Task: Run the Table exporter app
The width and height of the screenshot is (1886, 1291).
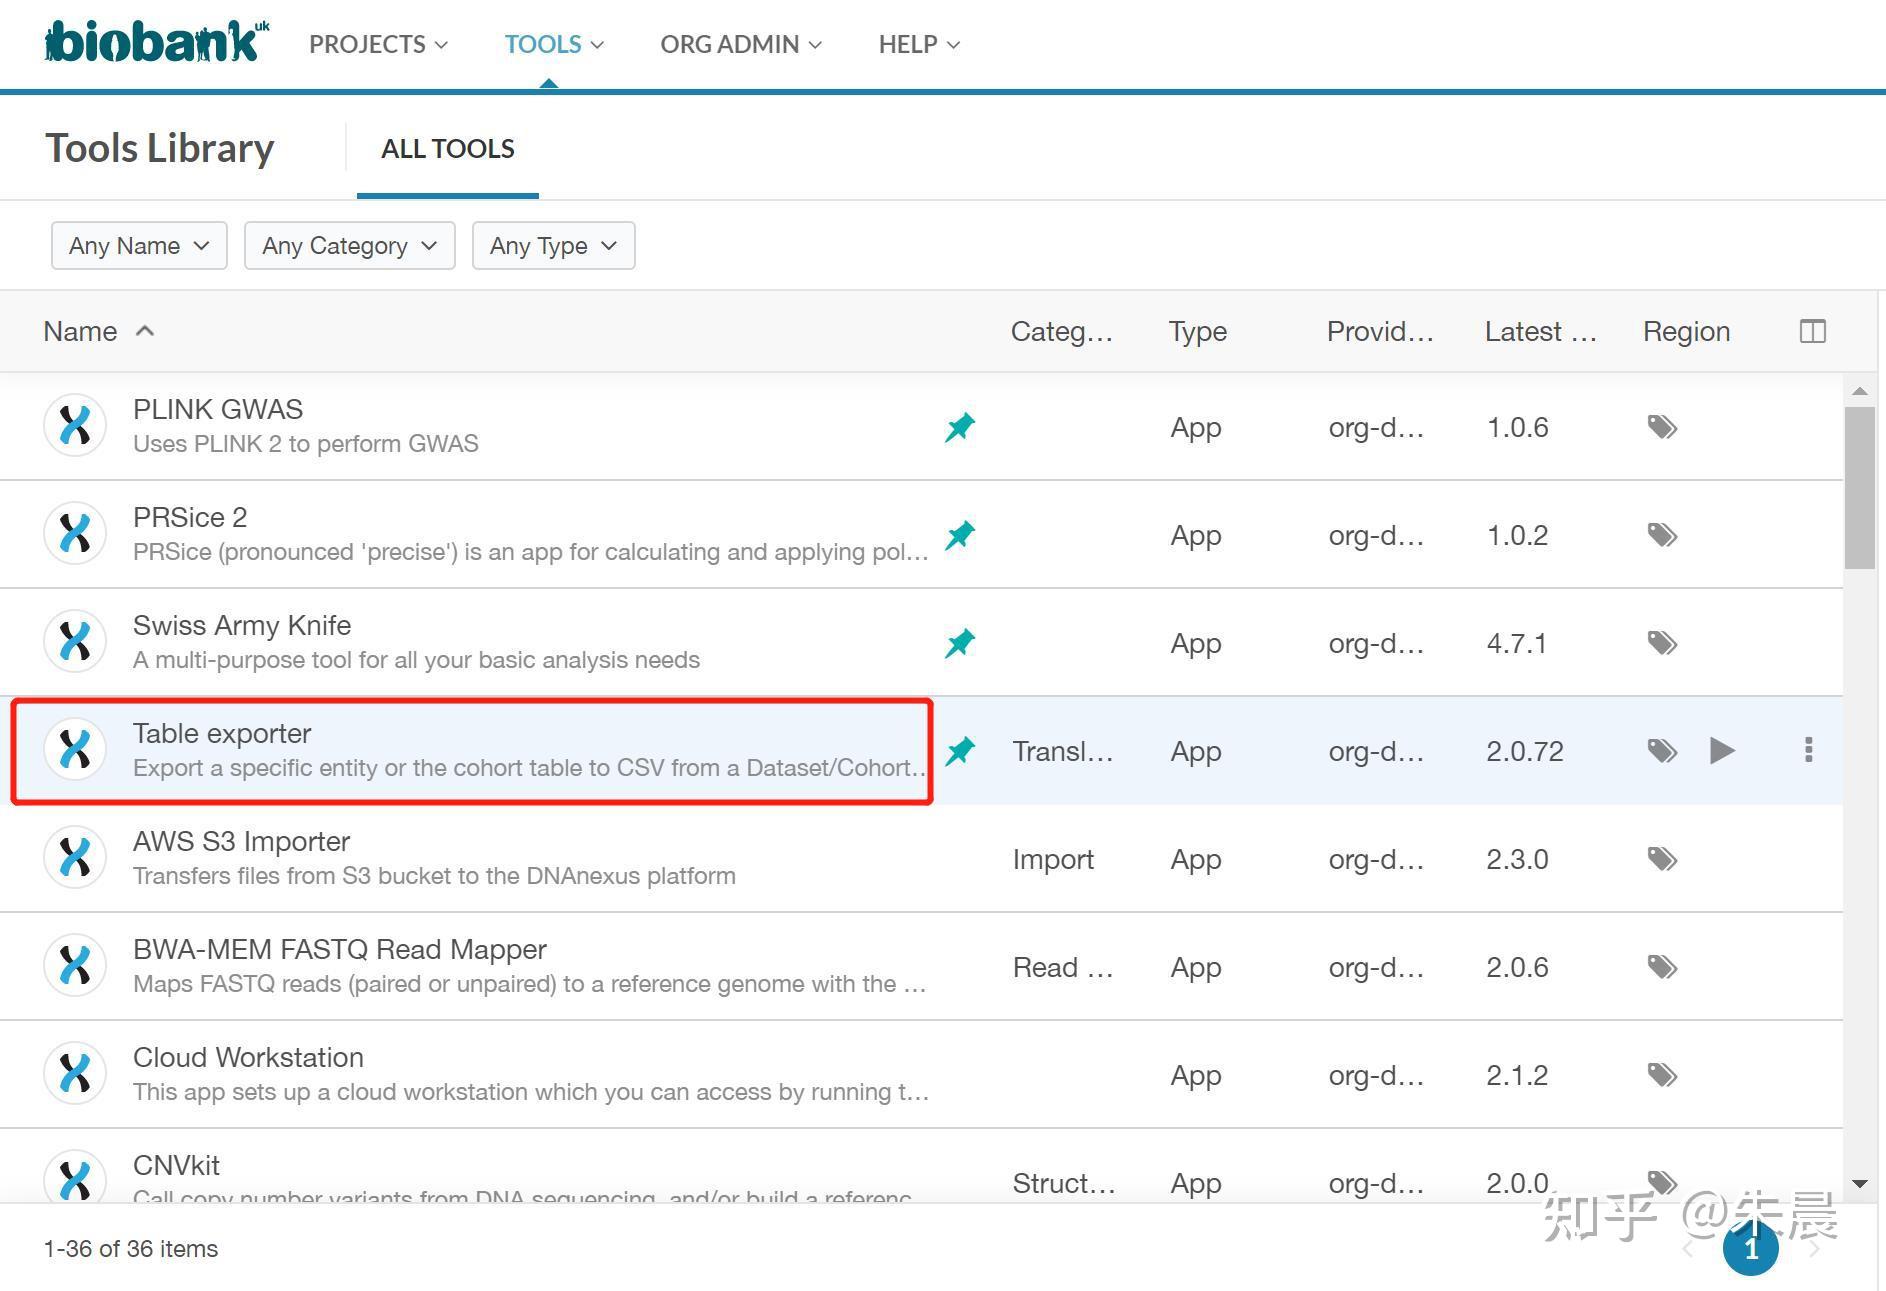Action: [x=1721, y=750]
